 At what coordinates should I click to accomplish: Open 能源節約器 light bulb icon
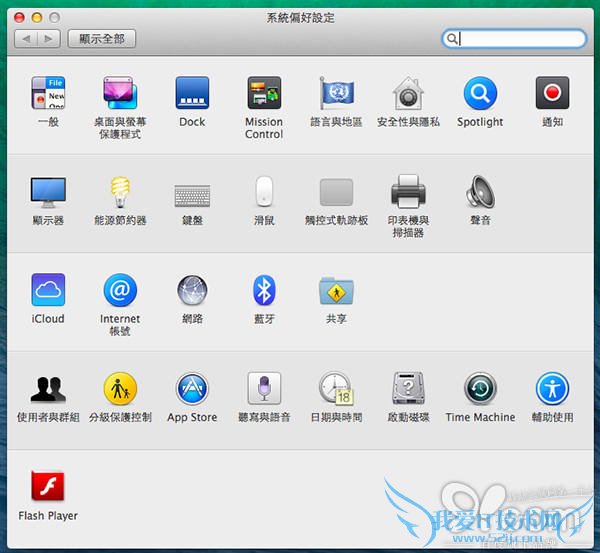tap(120, 192)
